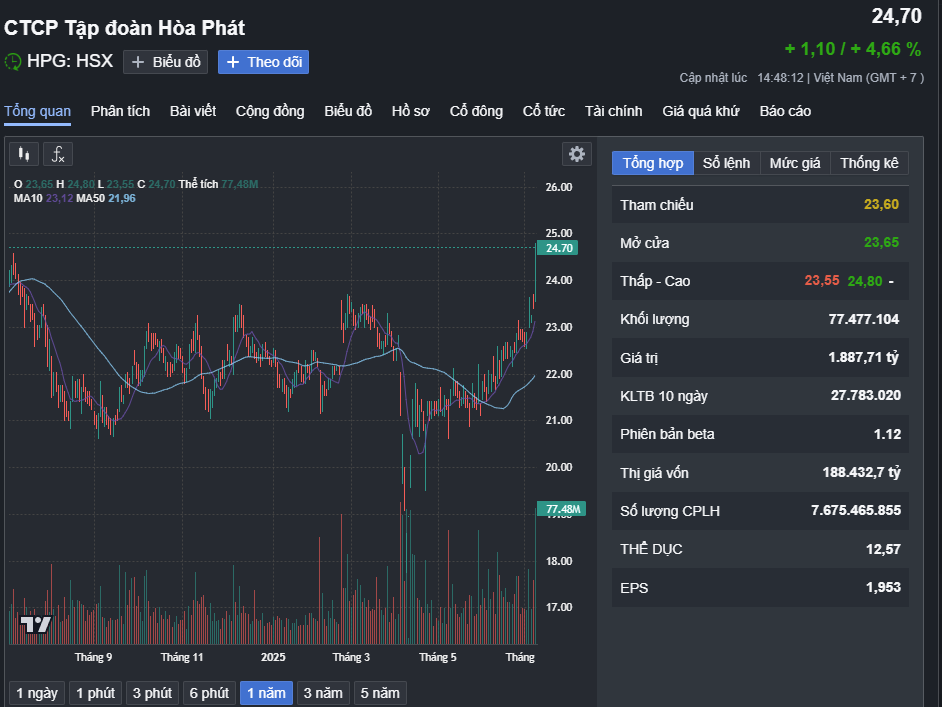
Task: Open the Báo cáo tab
Action: (x=785, y=111)
